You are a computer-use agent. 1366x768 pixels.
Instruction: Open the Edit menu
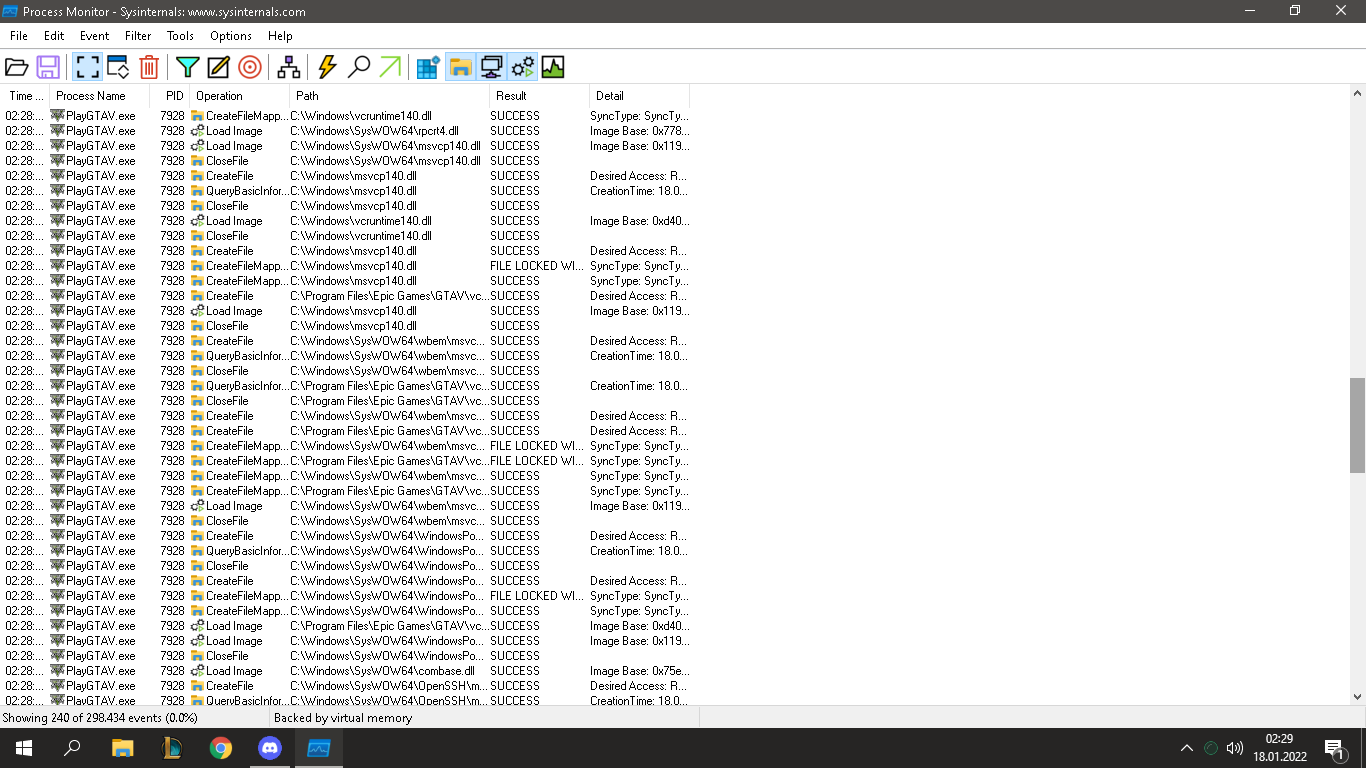[54, 35]
